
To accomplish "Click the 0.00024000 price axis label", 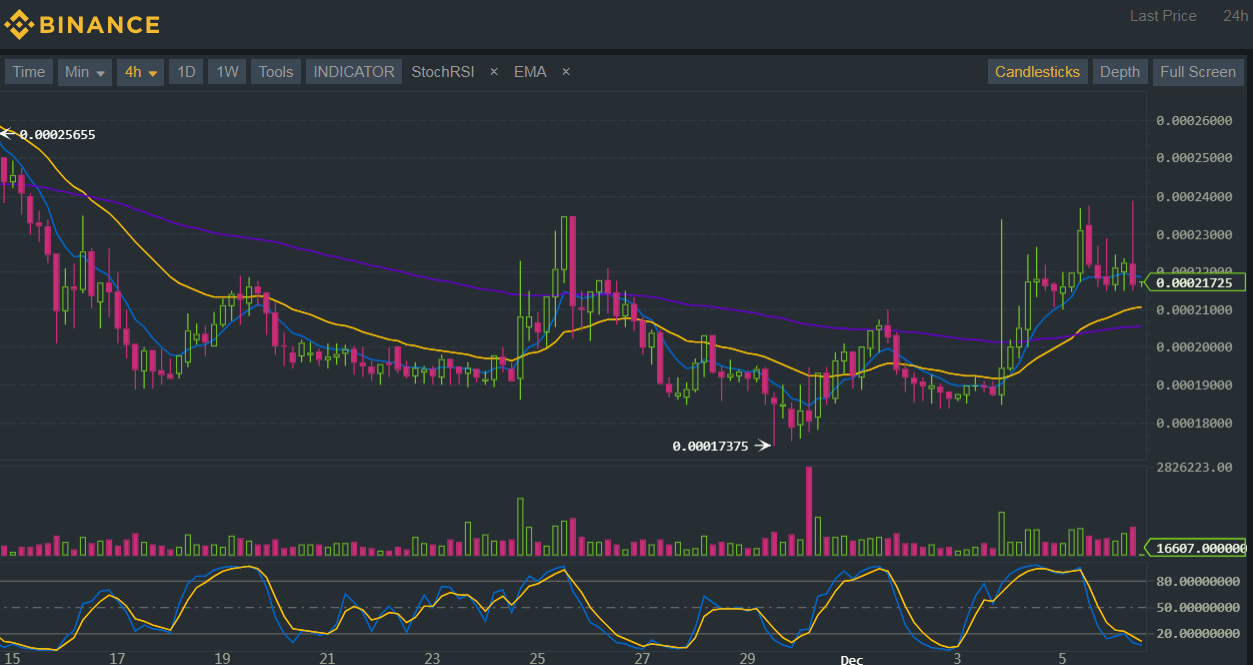I will [x=1194, y=196].
